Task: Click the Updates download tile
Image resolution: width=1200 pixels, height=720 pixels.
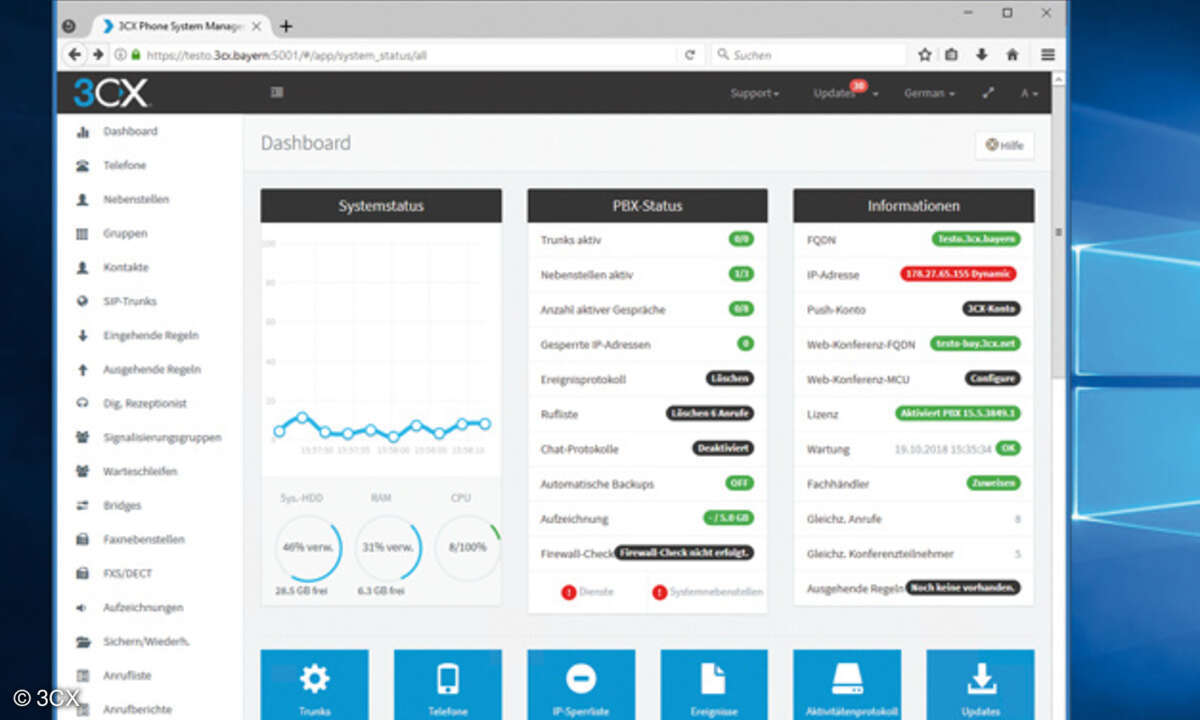Action: [980, 685]
